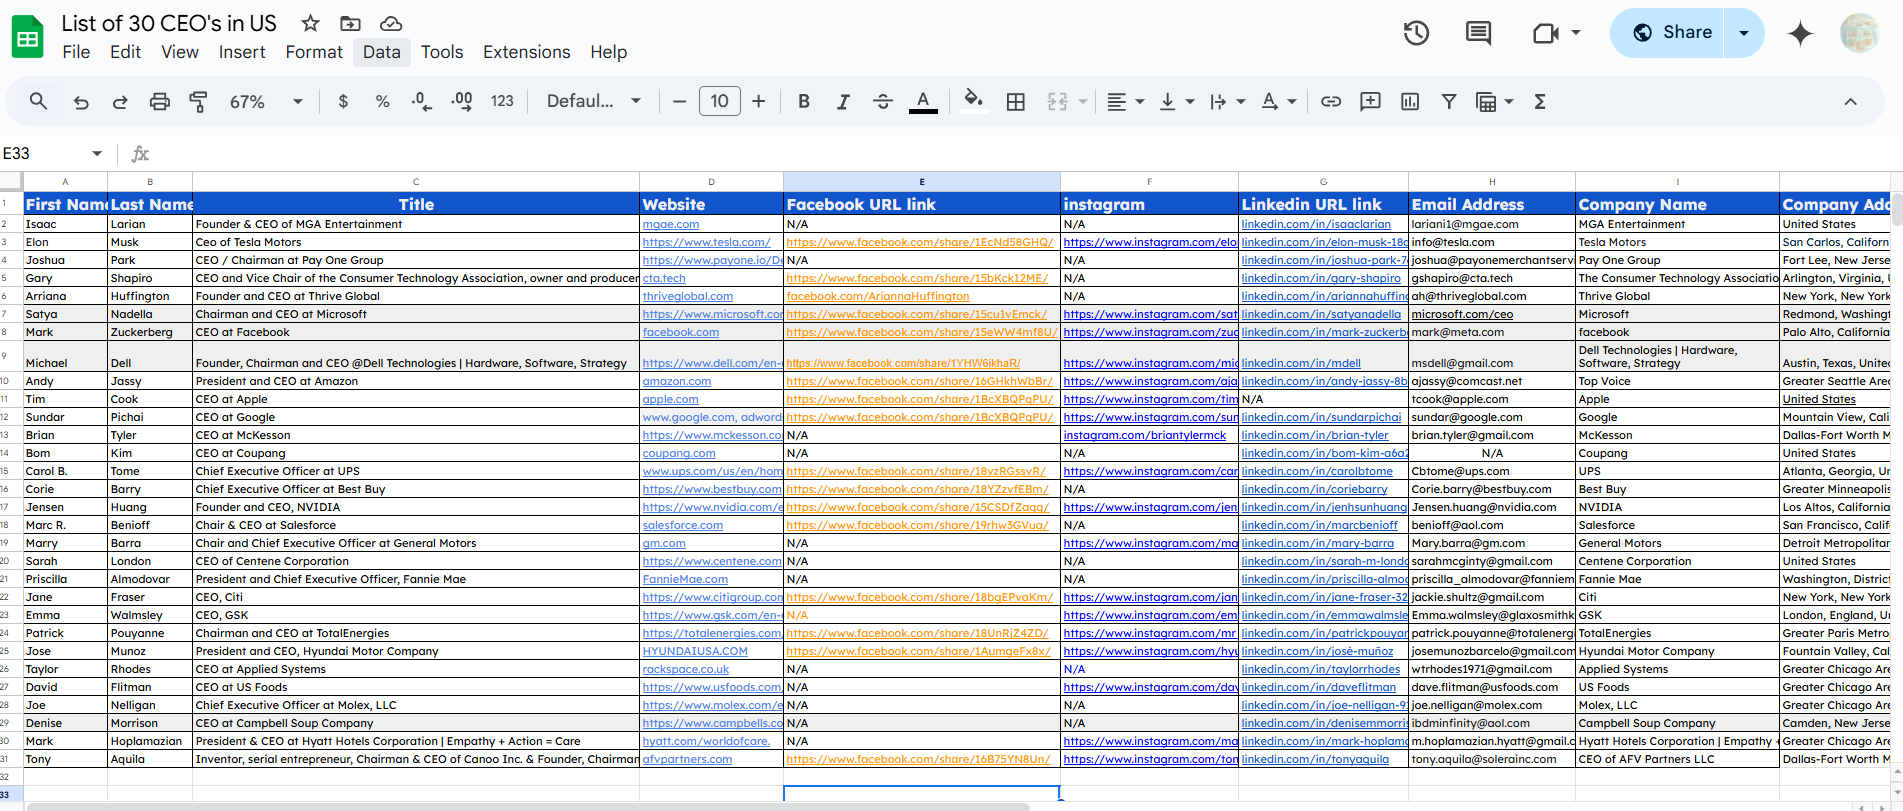Toggle strikethrough formatting

882,102
